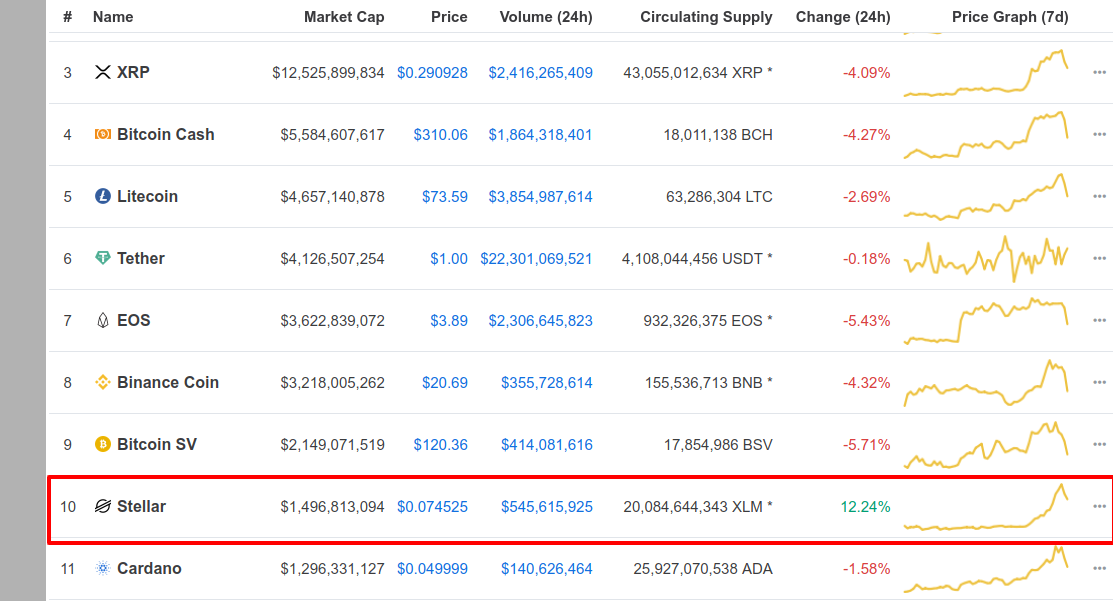
Task: Click the Tether logo icon
Action: (103, 258)
